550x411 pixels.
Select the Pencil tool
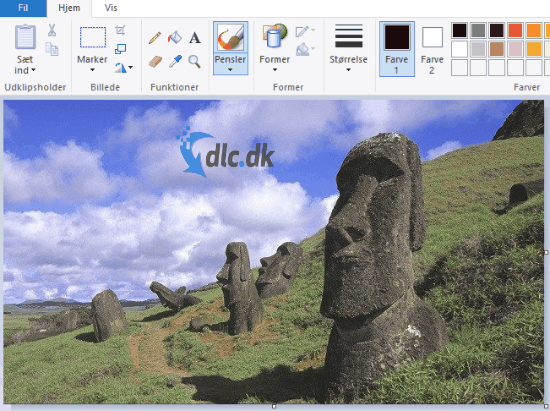pos(155,38)
